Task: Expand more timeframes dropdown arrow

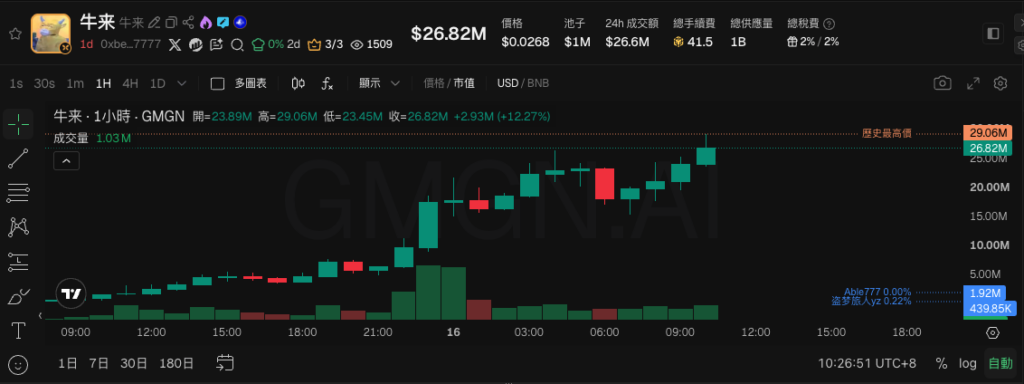Action: [x=182, y=83]
